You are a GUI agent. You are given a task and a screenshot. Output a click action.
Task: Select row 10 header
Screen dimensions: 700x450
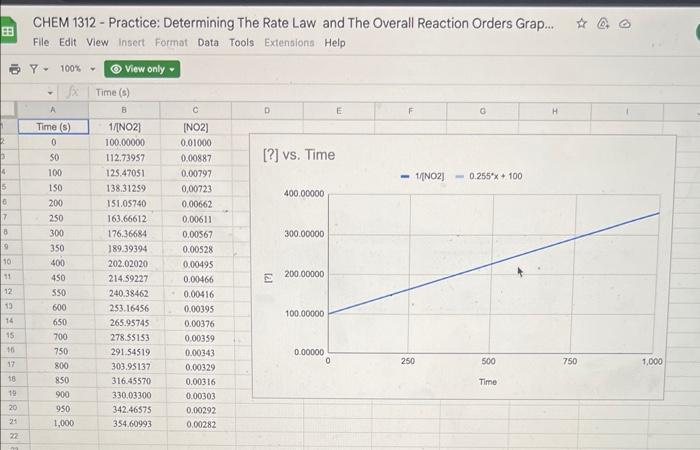[x=7, y=262]
